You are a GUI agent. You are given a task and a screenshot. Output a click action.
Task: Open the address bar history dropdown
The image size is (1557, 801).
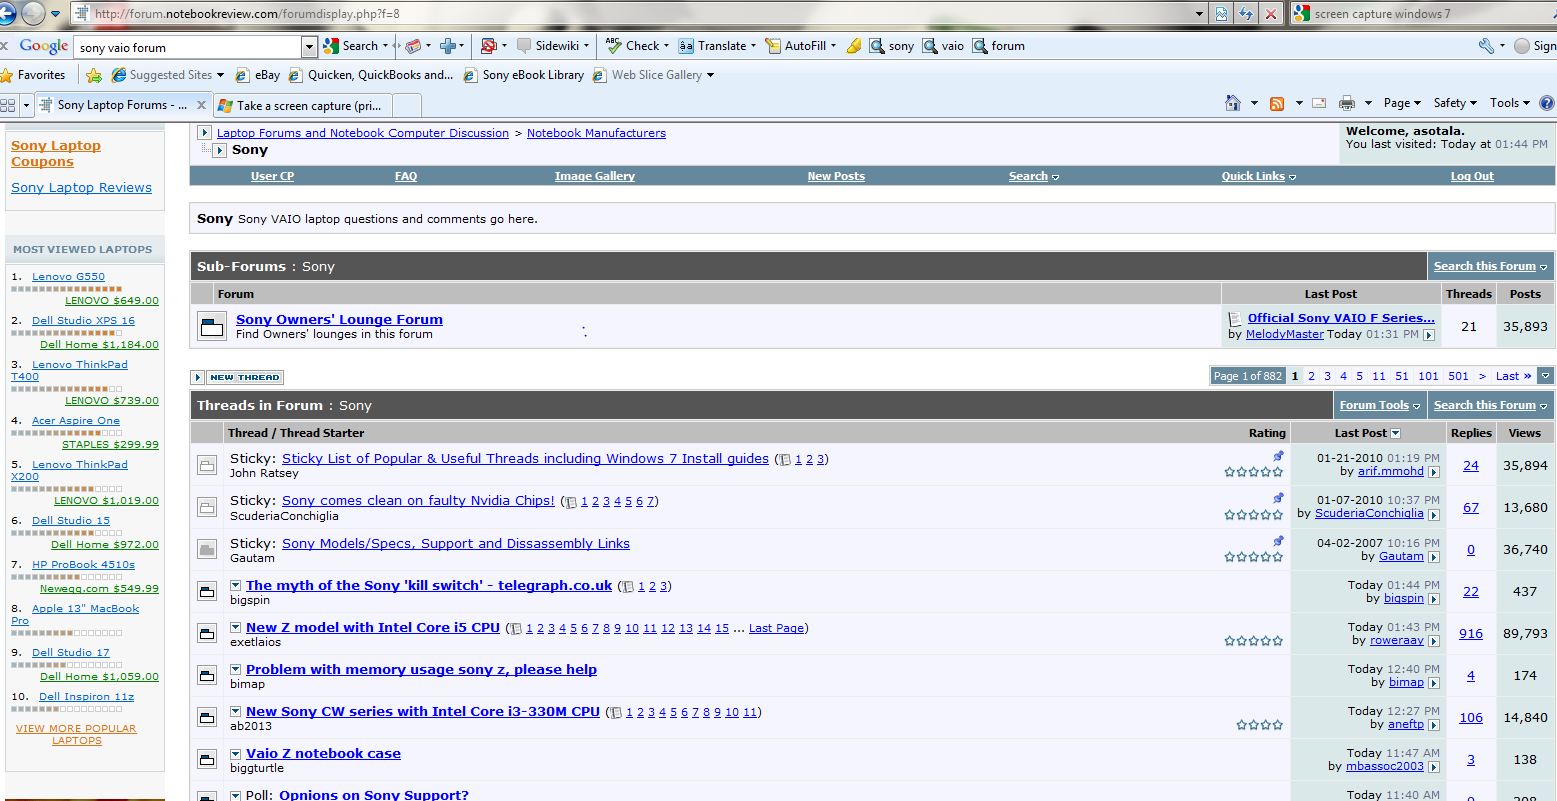tap(1199, 14)
